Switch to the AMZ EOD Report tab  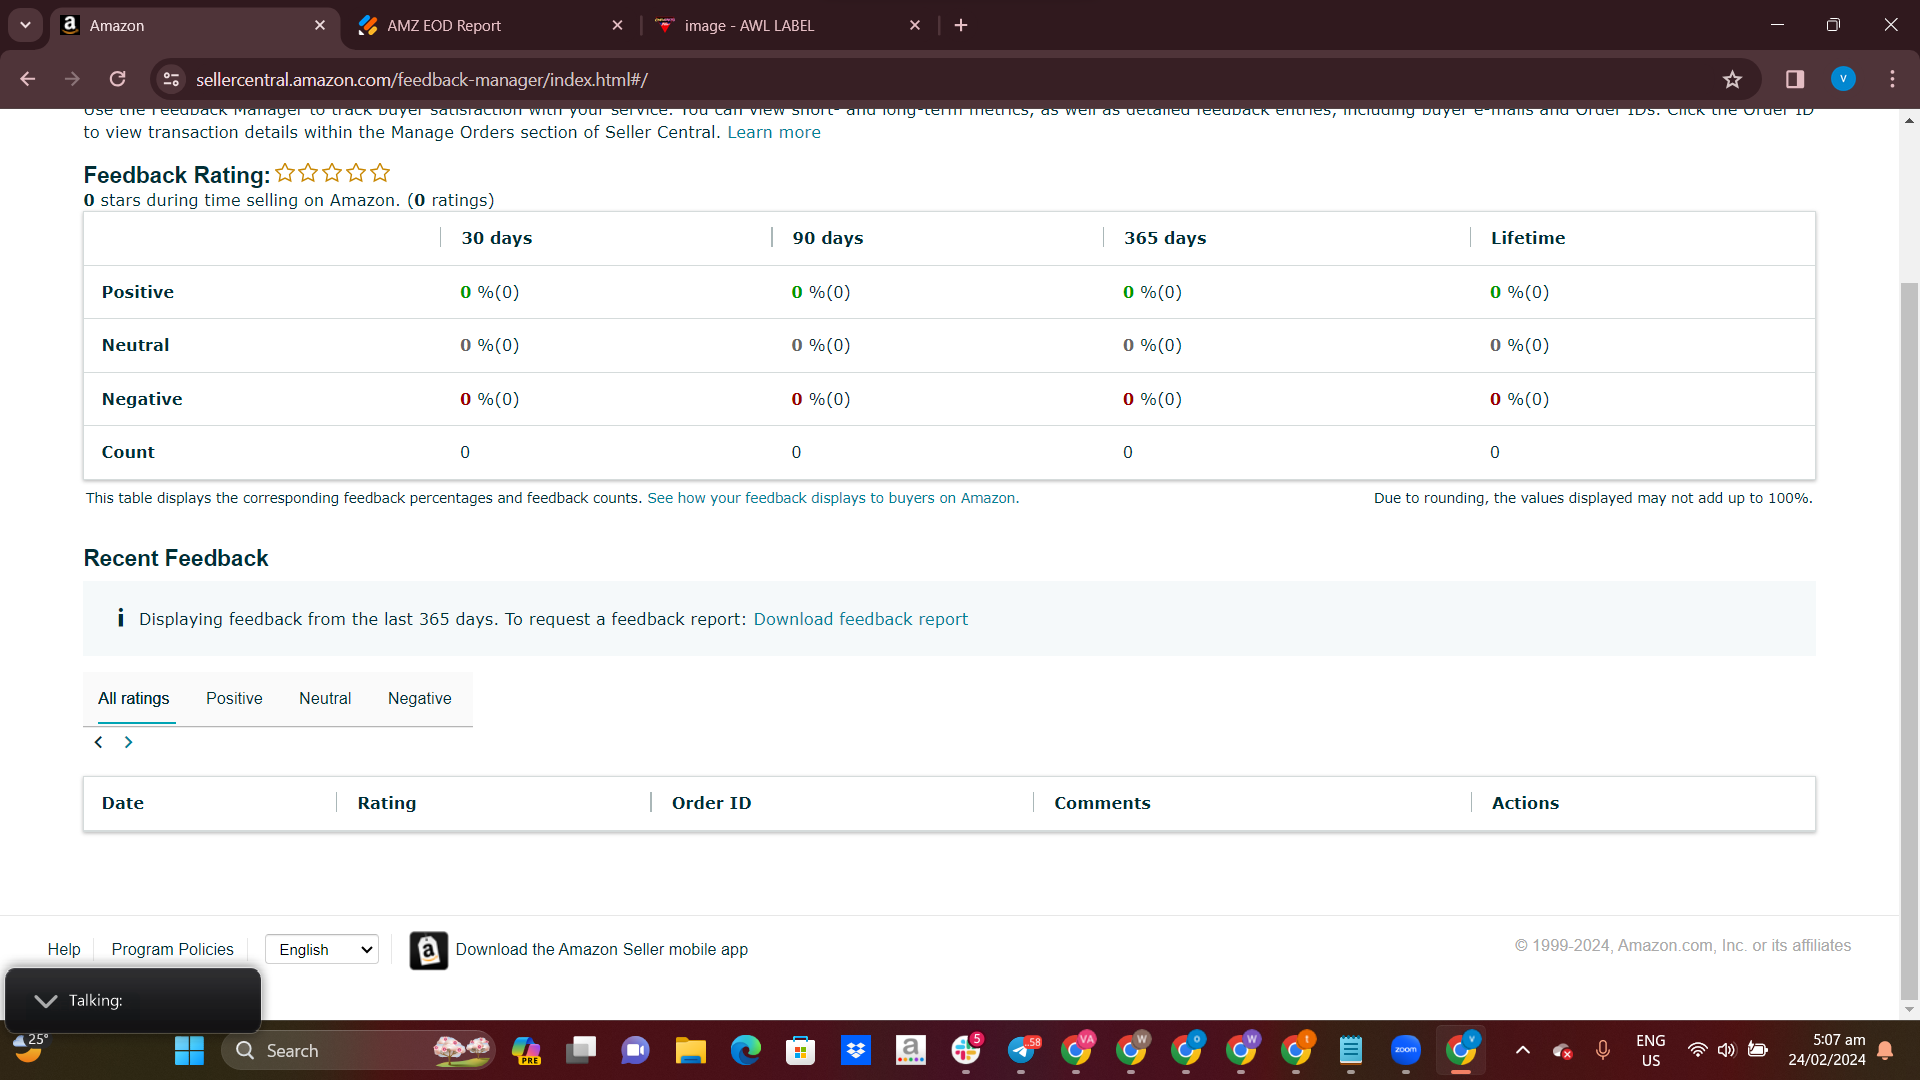tap(490, 25)
